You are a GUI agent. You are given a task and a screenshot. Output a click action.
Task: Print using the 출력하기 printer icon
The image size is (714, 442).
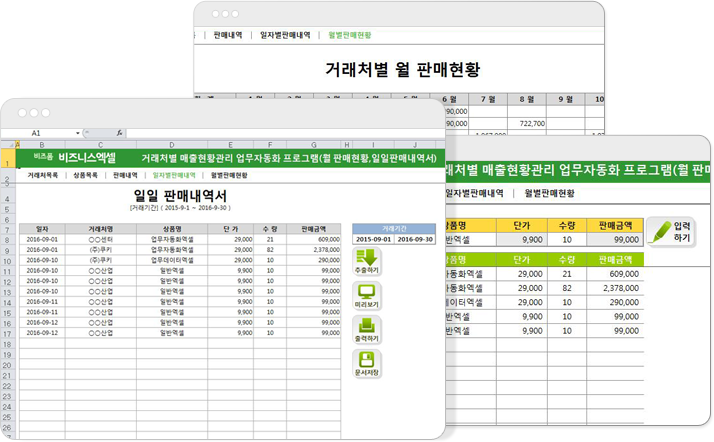[x=367, y=330]
